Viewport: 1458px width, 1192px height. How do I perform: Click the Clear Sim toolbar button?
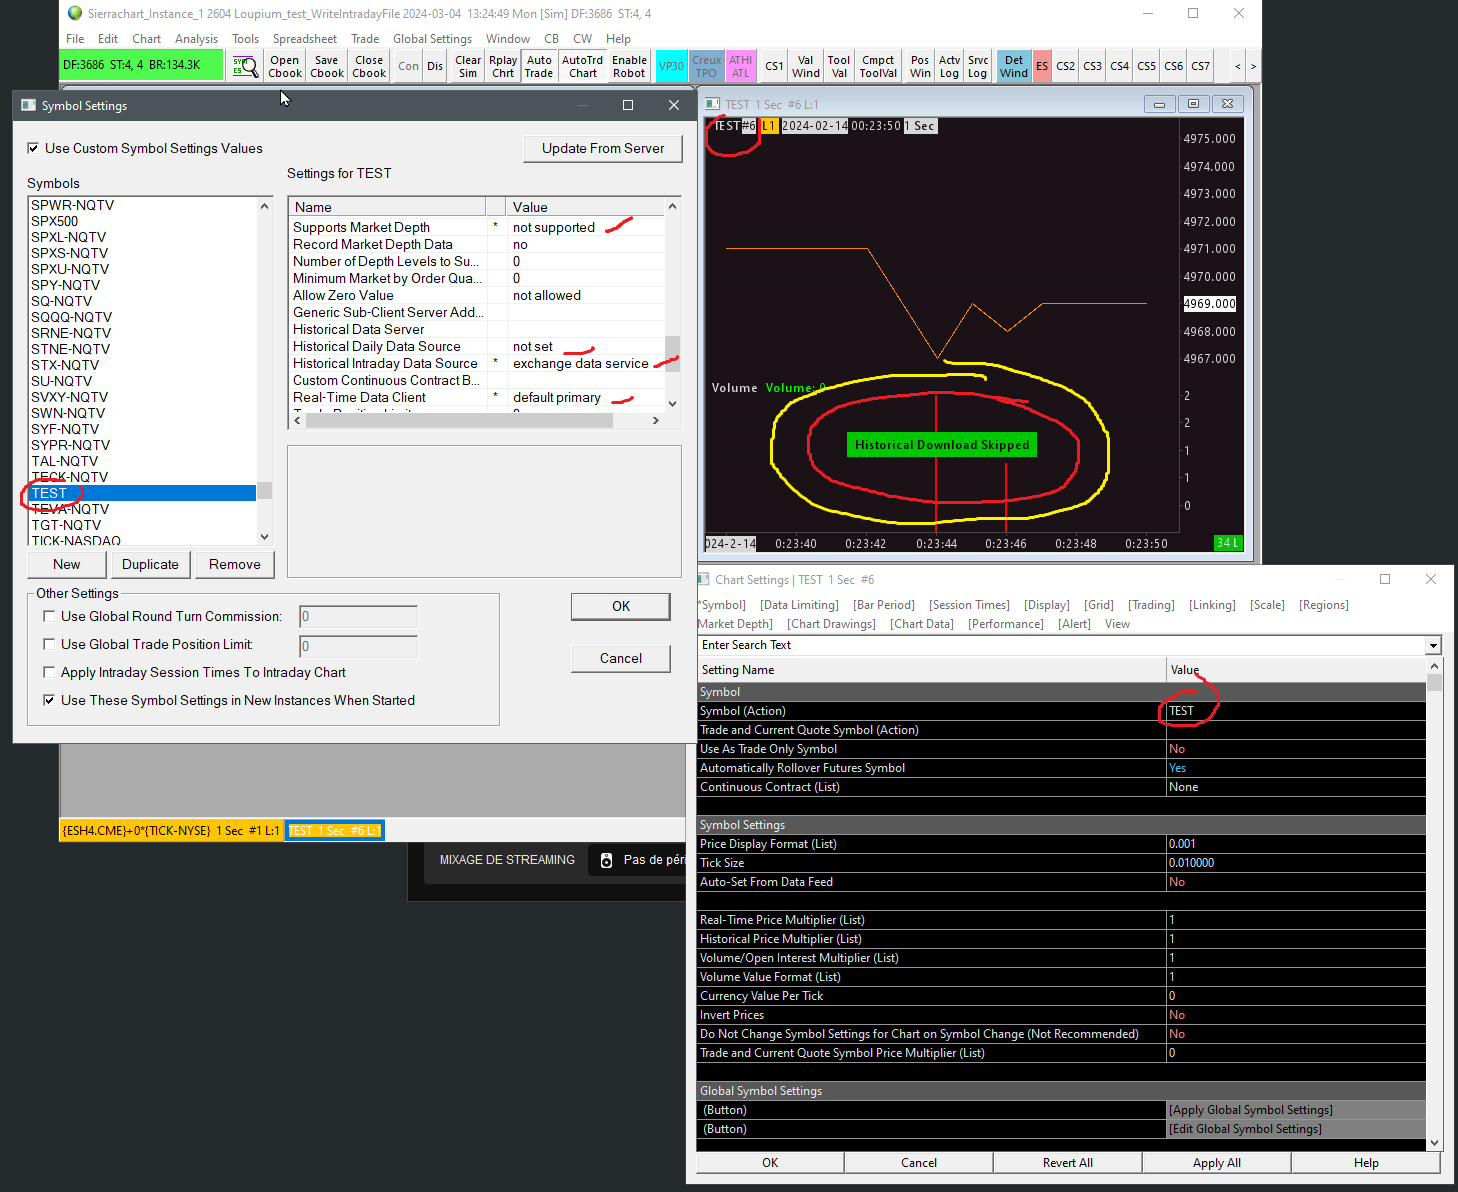[x=468, y=67]
